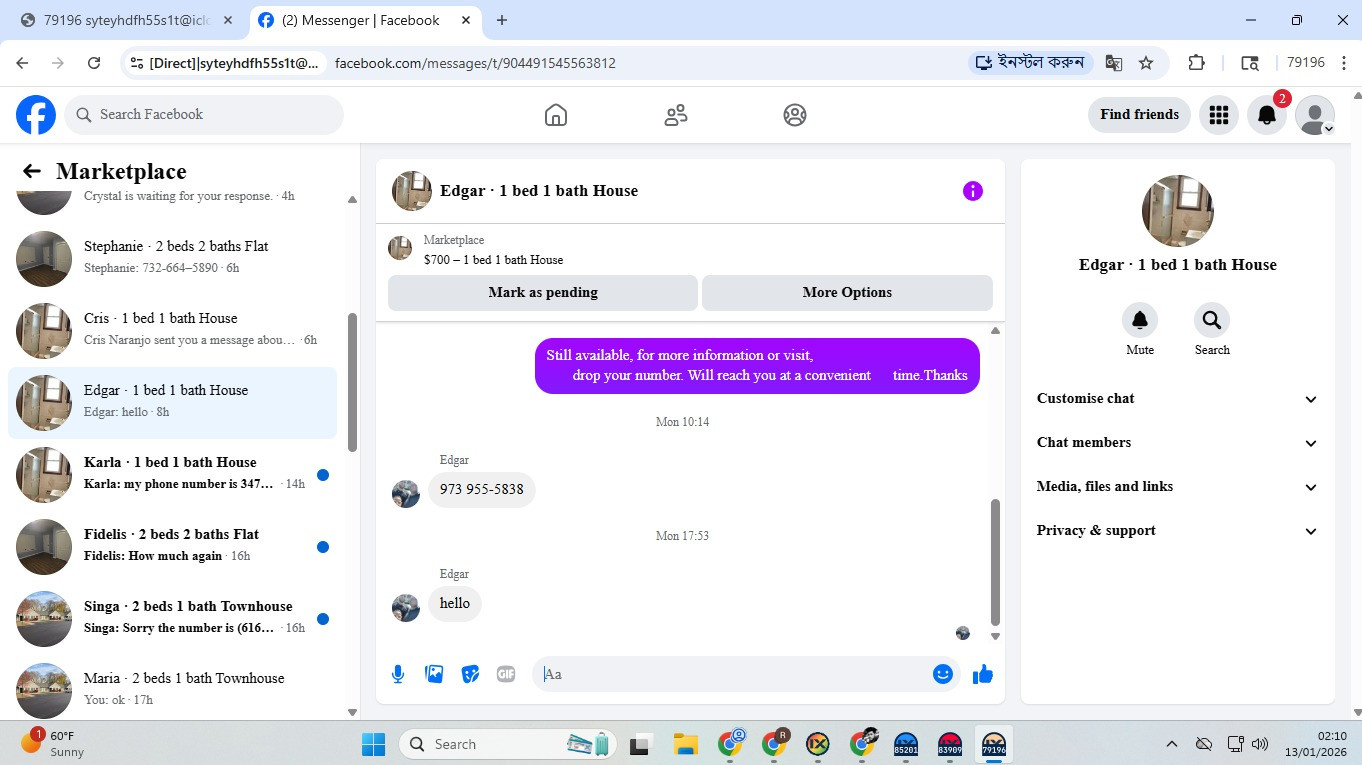Show hidden system tray icons
1362x765 pixels.
pyautogui.click(x=1171, y=744)
